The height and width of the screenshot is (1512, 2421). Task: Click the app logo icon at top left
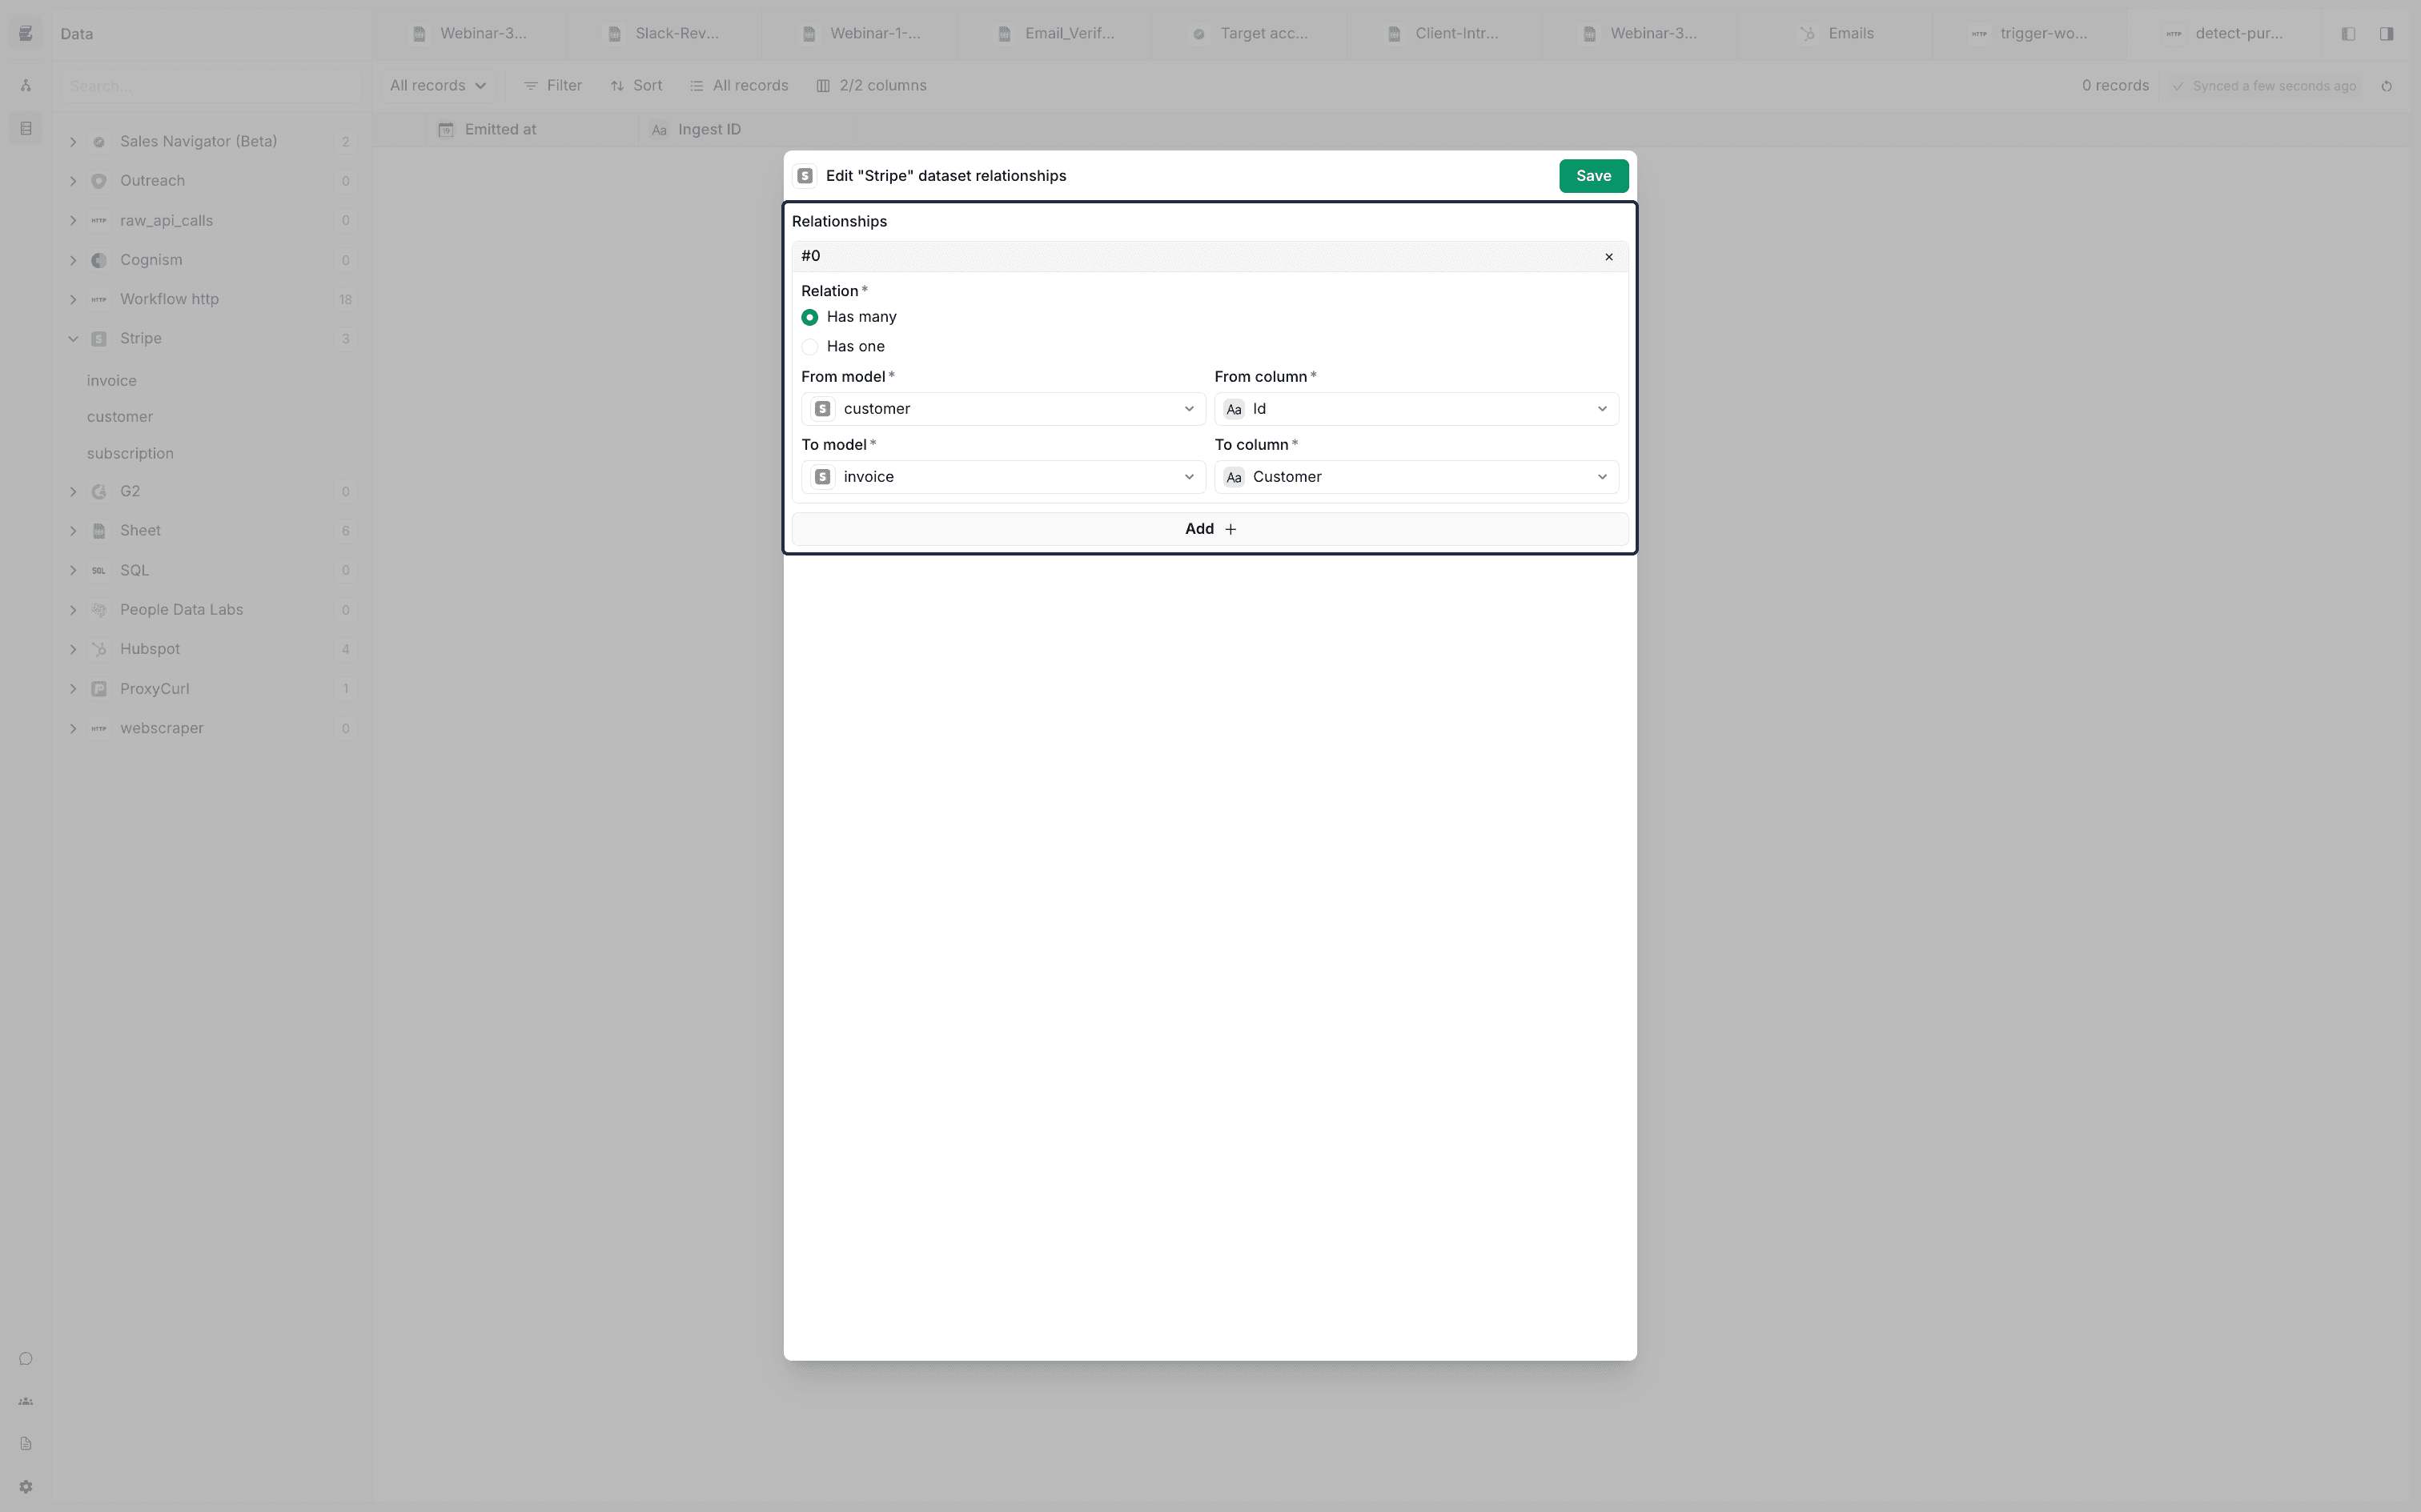(x=26, y=34)
